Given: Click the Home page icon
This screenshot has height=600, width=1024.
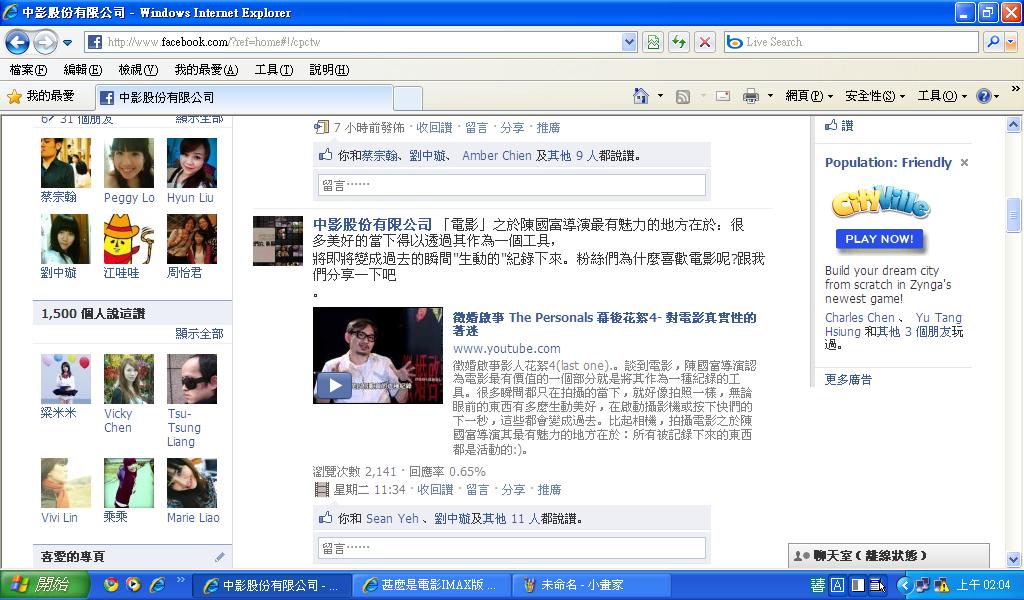Looking at the screenshot, I should coord(641,97).
